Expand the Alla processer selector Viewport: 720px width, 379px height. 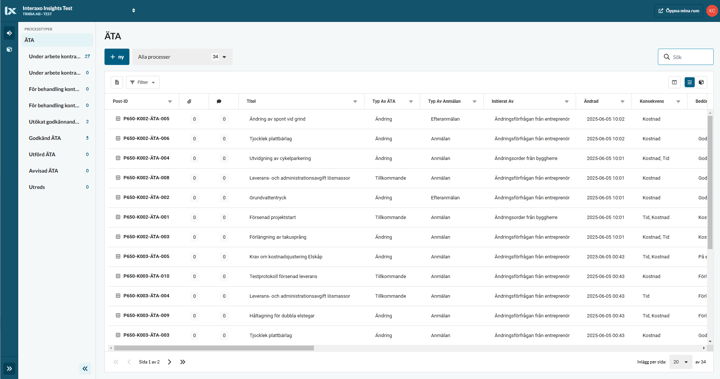point(182,57)
